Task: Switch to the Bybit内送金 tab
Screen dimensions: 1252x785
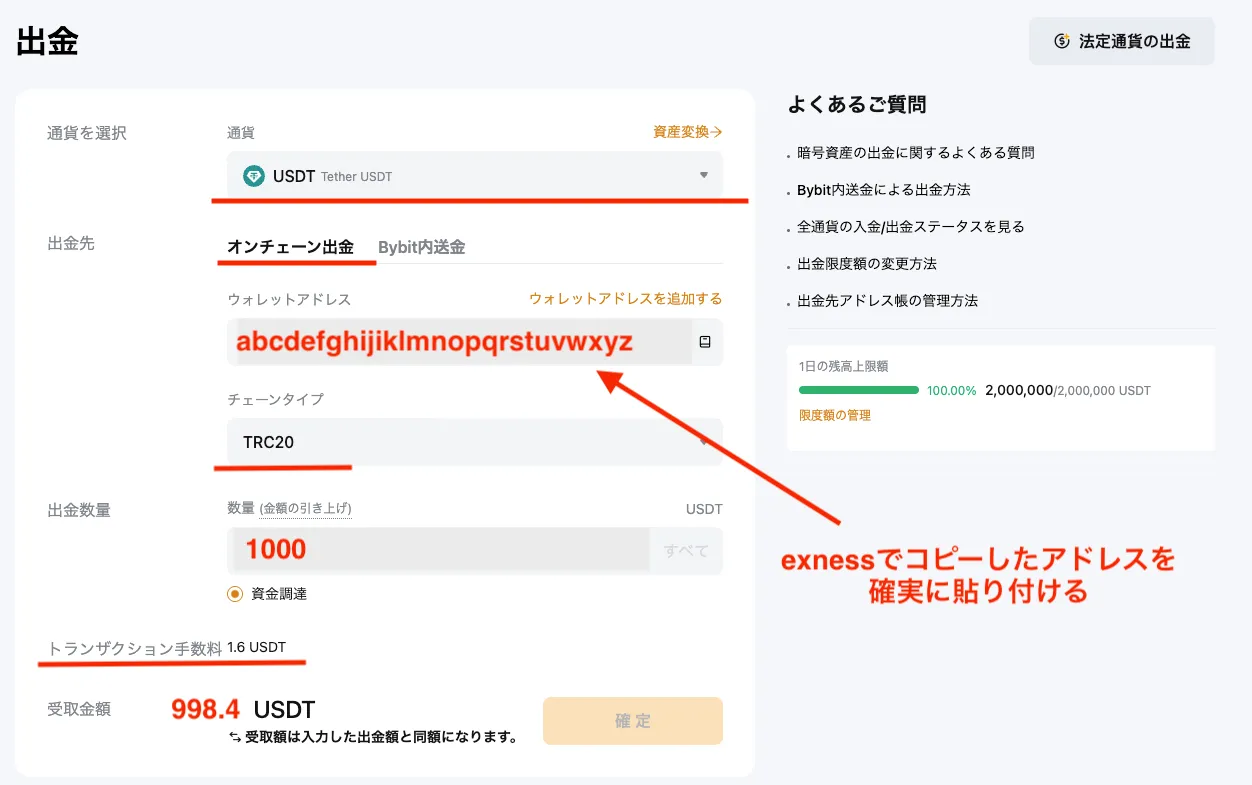Action: tap(421, 247)
